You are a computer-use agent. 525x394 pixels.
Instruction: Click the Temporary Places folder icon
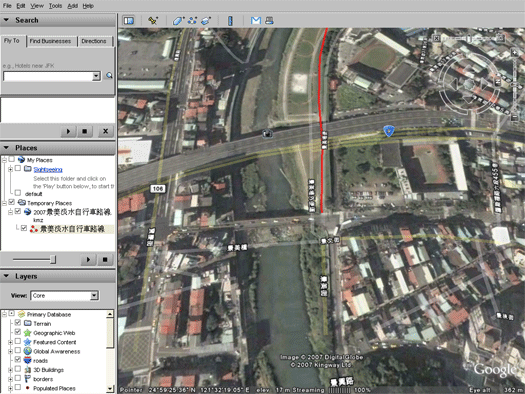[x=22, y=203]
